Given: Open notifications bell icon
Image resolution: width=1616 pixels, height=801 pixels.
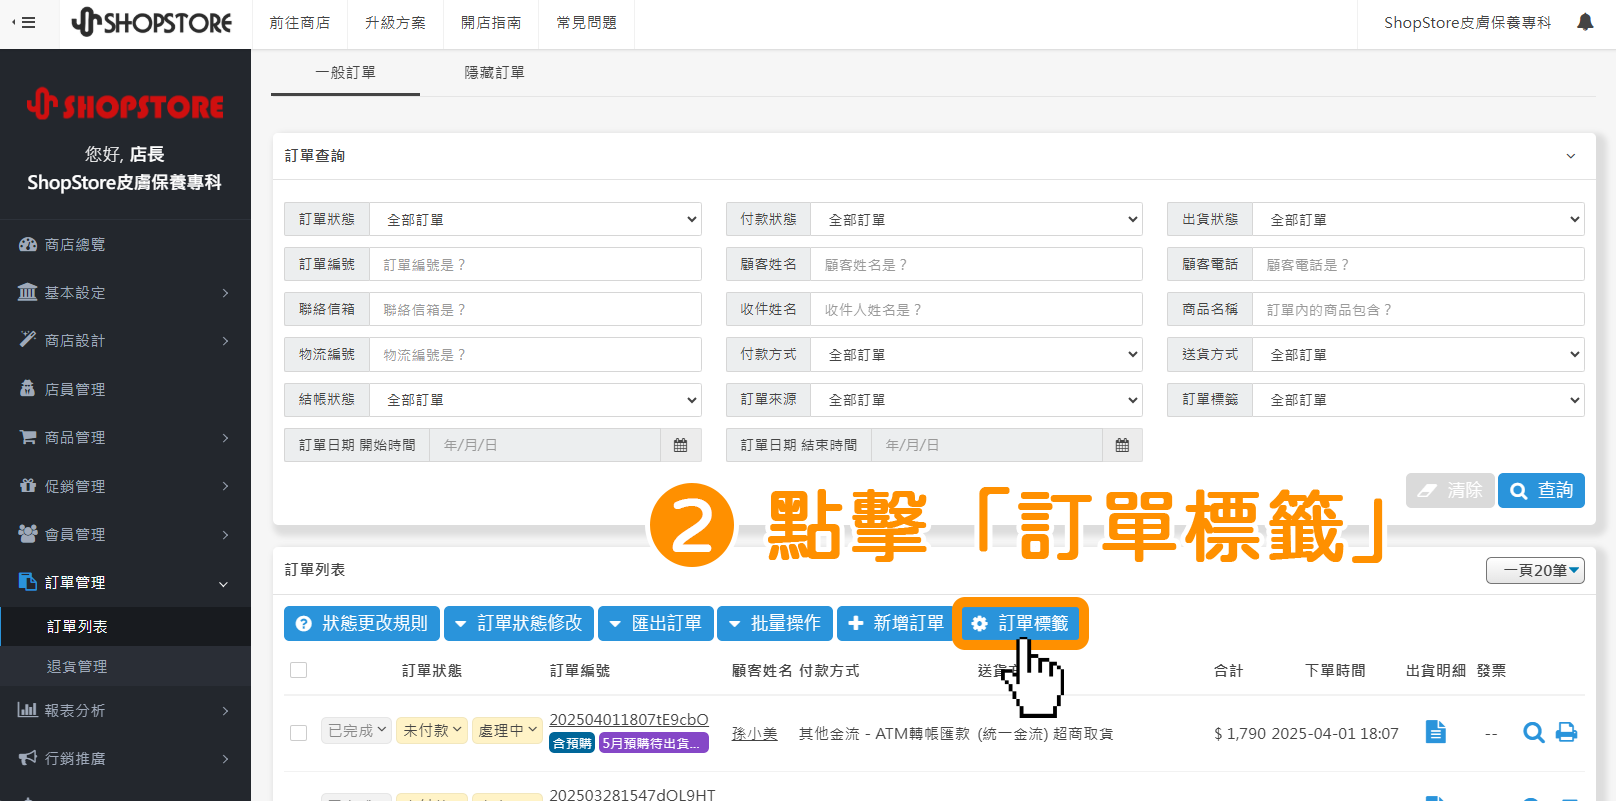Looking at the screenshot, I should click(1585, 22).
